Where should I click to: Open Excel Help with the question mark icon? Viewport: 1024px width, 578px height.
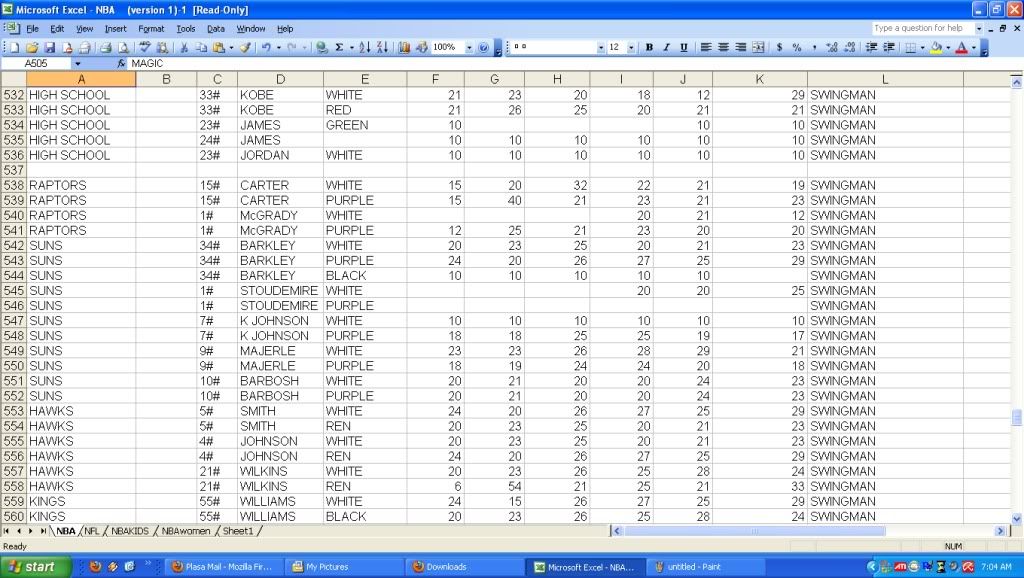[483, 48]
